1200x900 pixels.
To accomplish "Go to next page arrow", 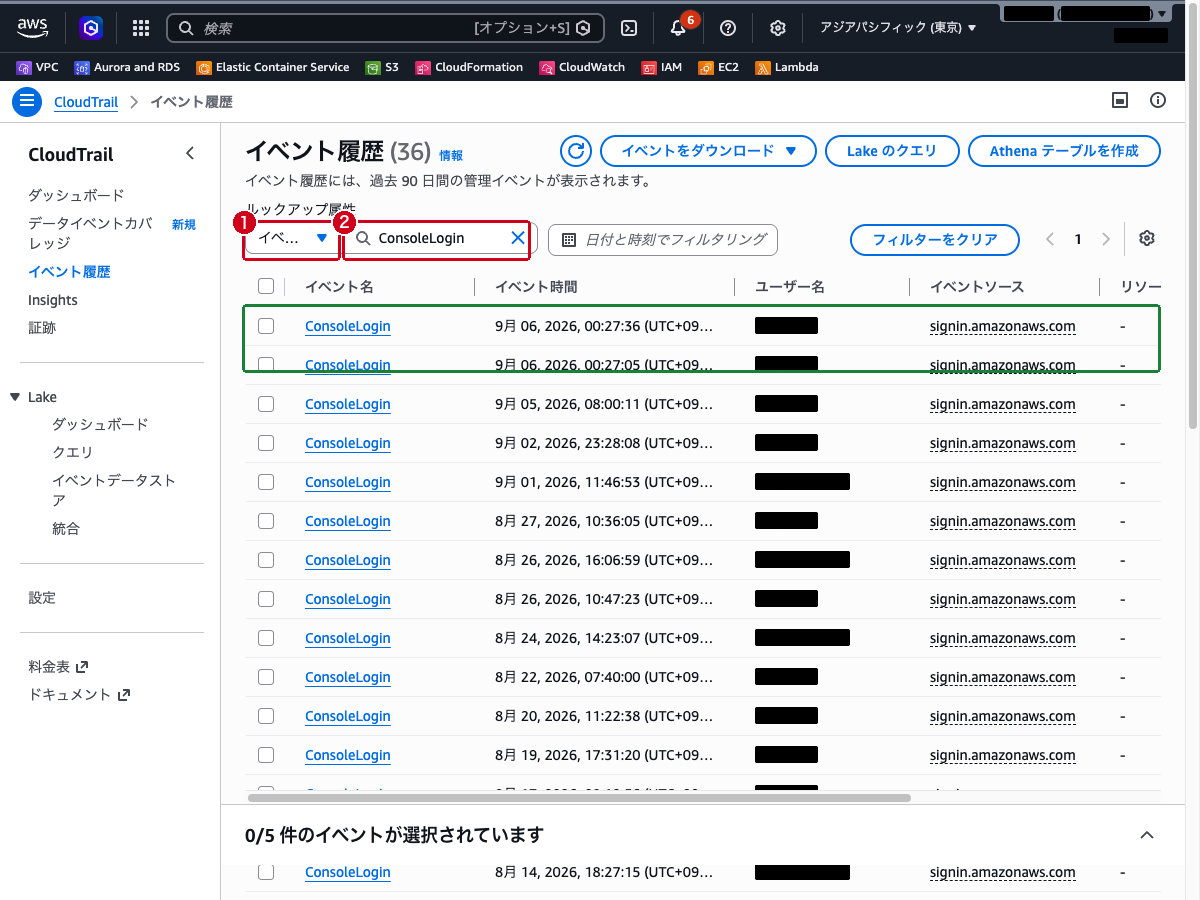I will 1106,239.
